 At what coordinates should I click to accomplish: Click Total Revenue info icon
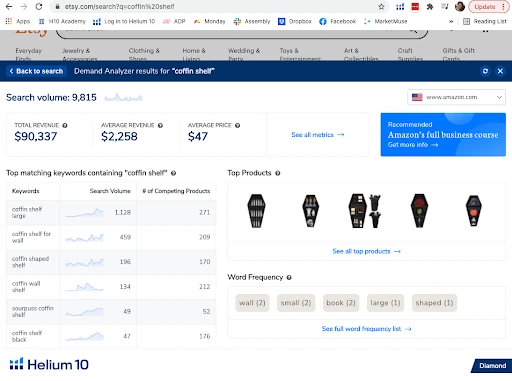65,126
